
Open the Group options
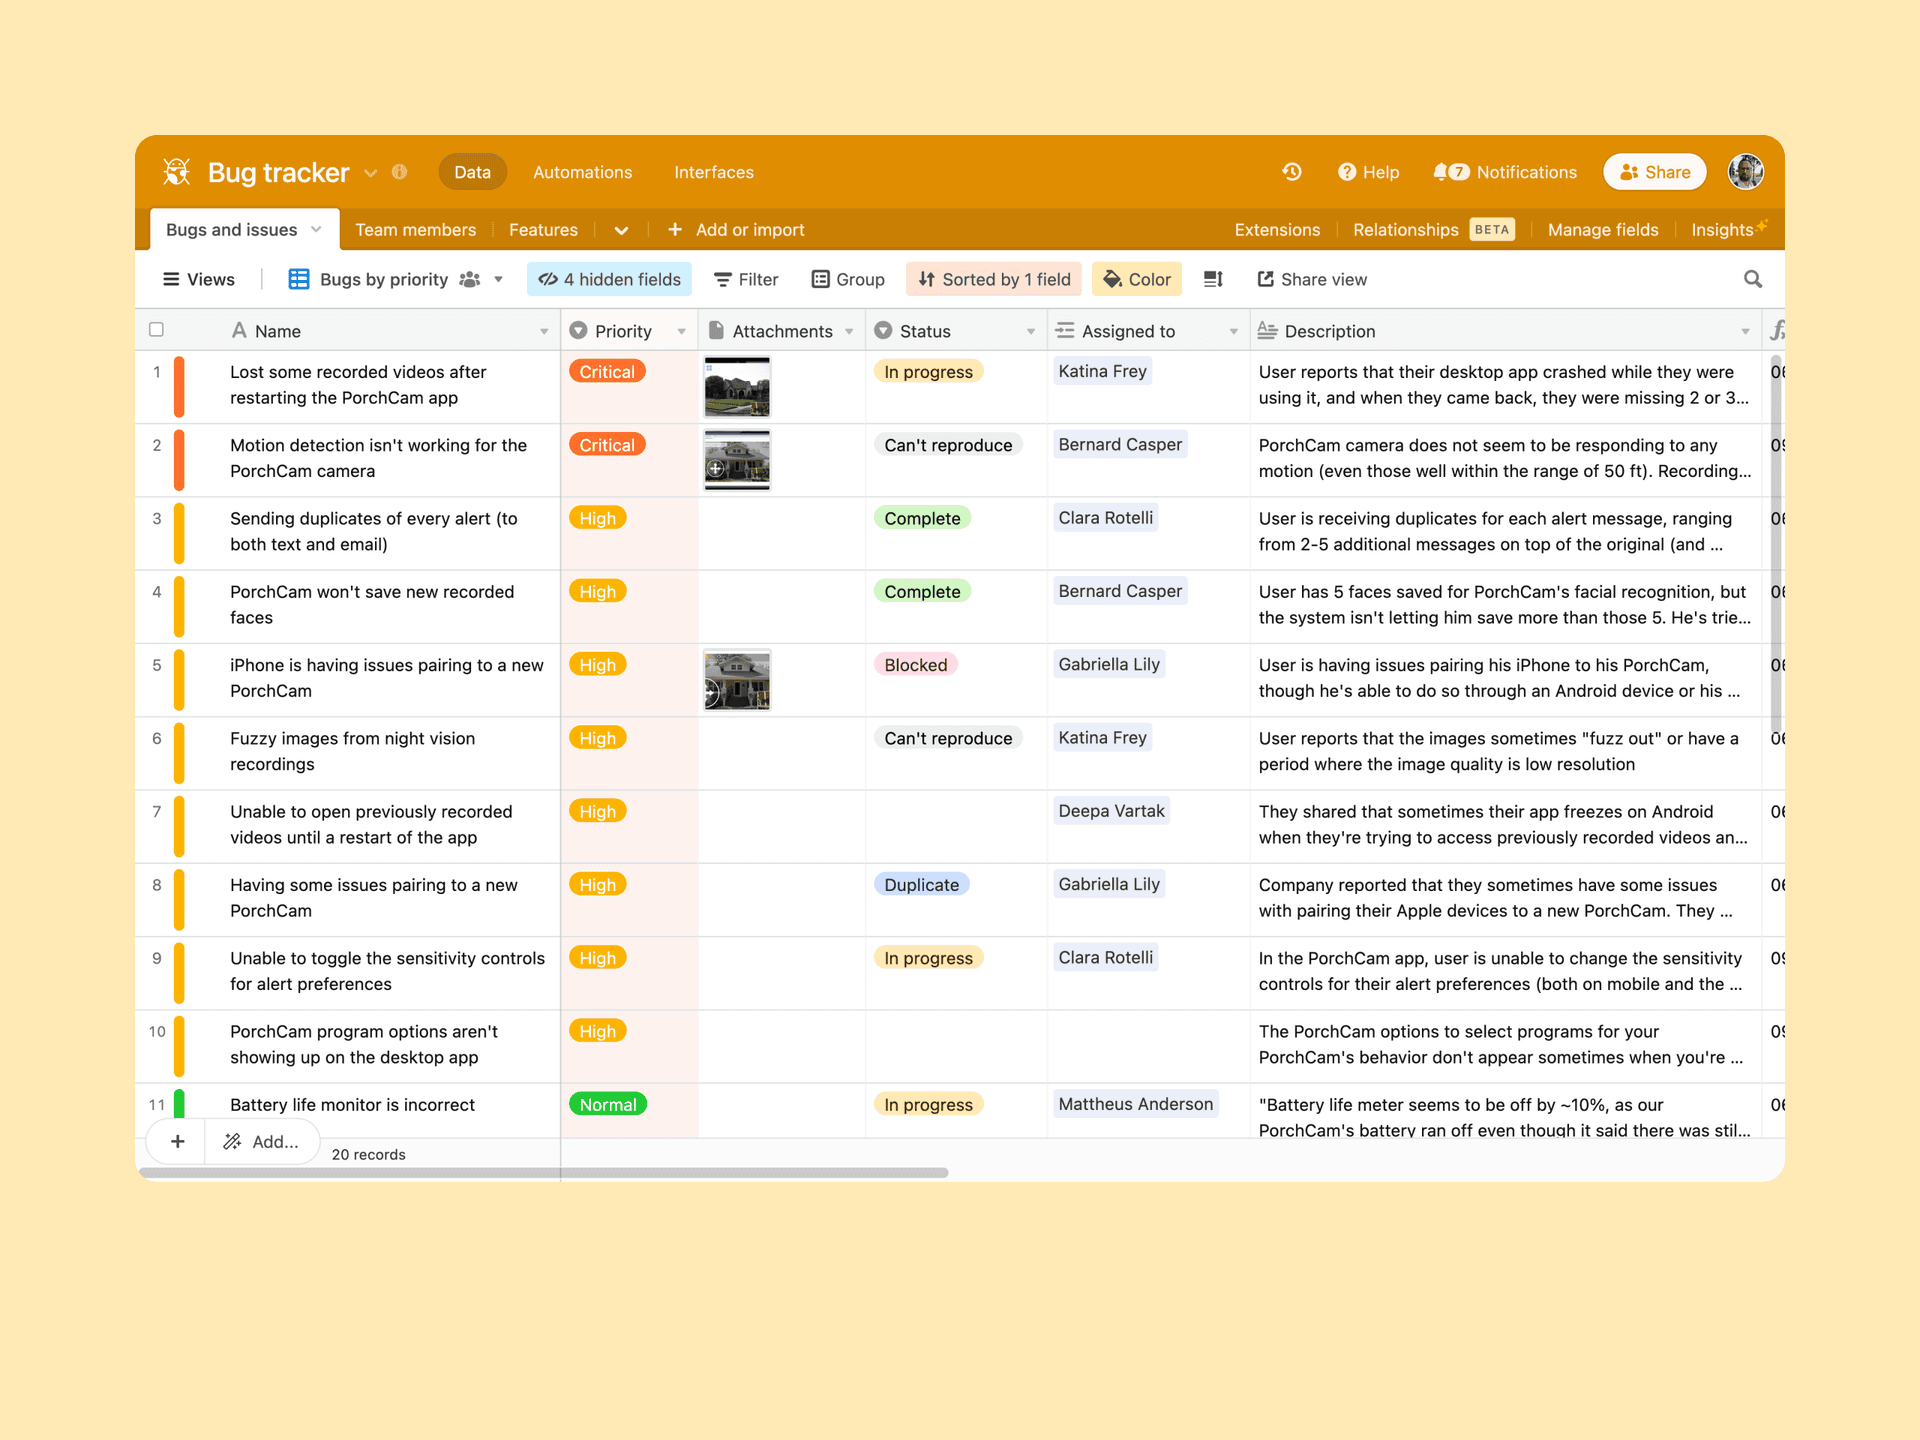(848, 279)
